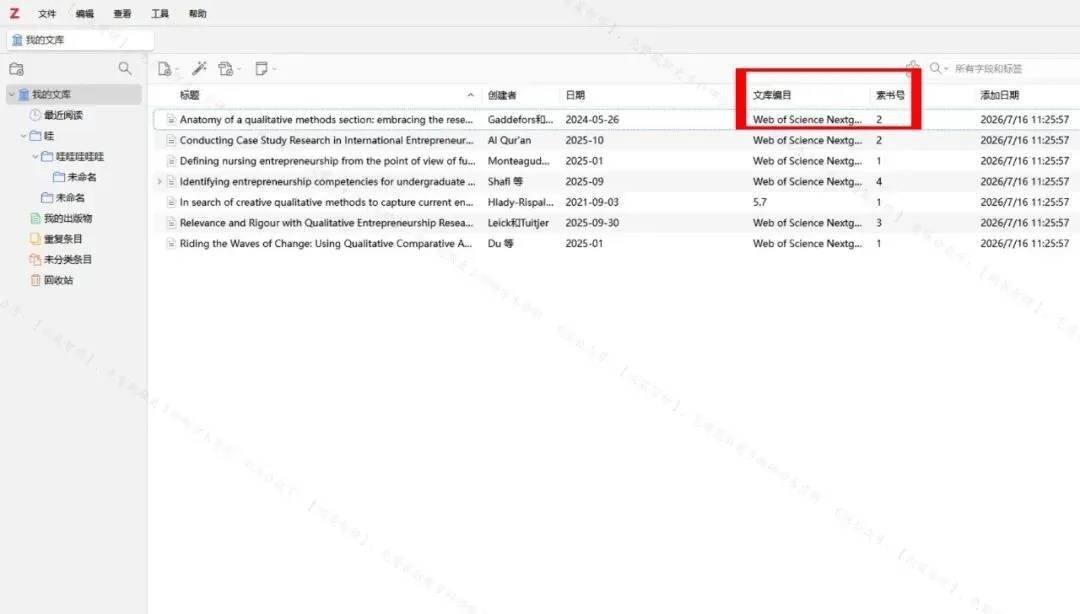Collapse the 哇 collection
Image resolution: width=1080 pixels, height=614 pixels.
23,136
